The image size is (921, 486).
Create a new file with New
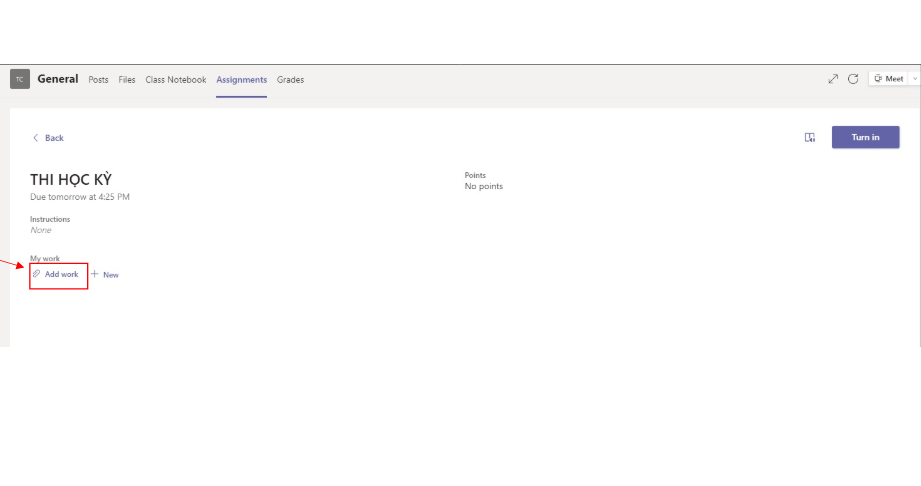[x=105, y=274]
